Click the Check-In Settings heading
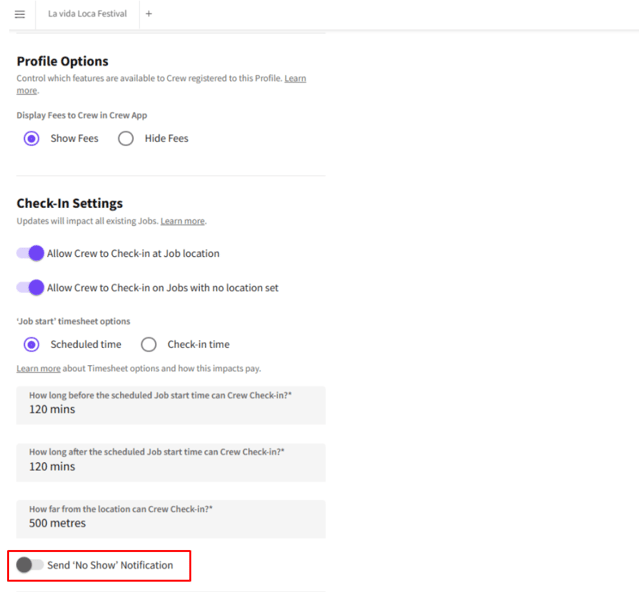The height and width of the screenshot is (592, 639). tap(69, 203)
